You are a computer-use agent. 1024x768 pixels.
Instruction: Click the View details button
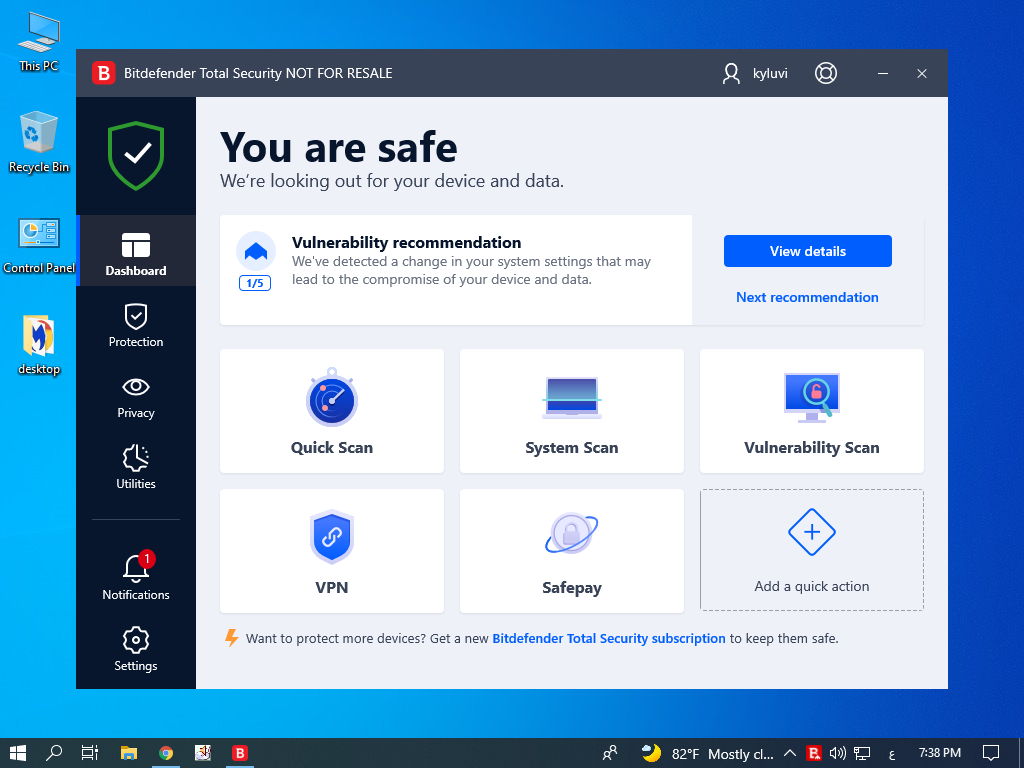[x=807, y=251]
